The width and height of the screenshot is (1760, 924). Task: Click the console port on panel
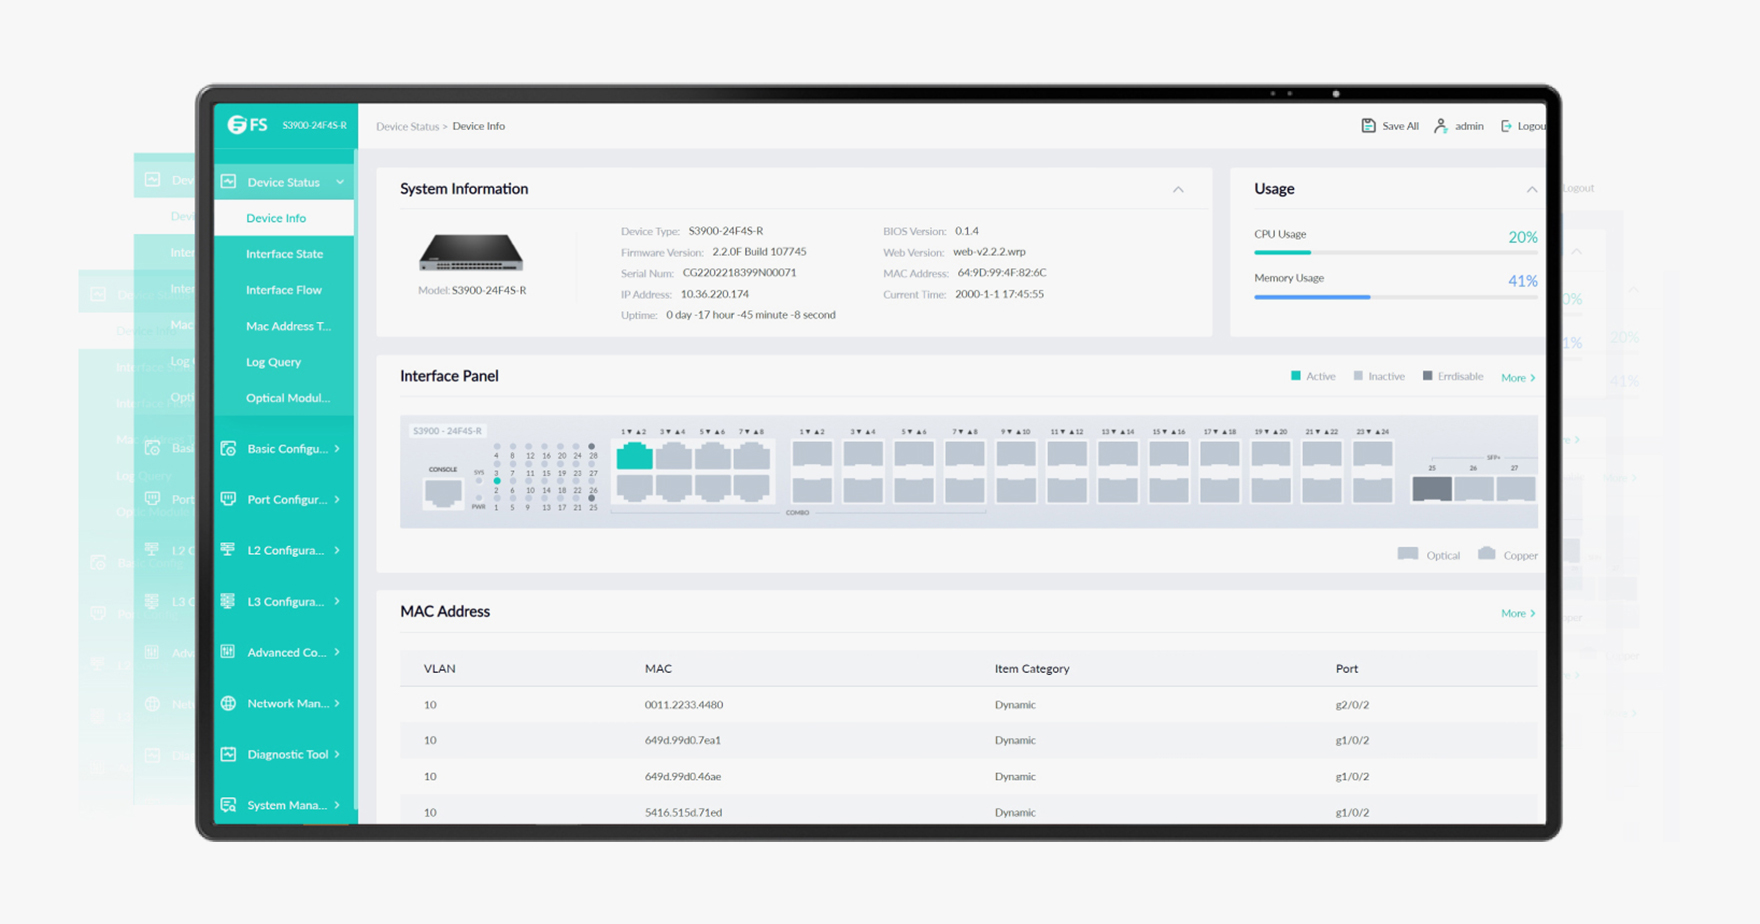pyautogui.click(x=443, y=492)
